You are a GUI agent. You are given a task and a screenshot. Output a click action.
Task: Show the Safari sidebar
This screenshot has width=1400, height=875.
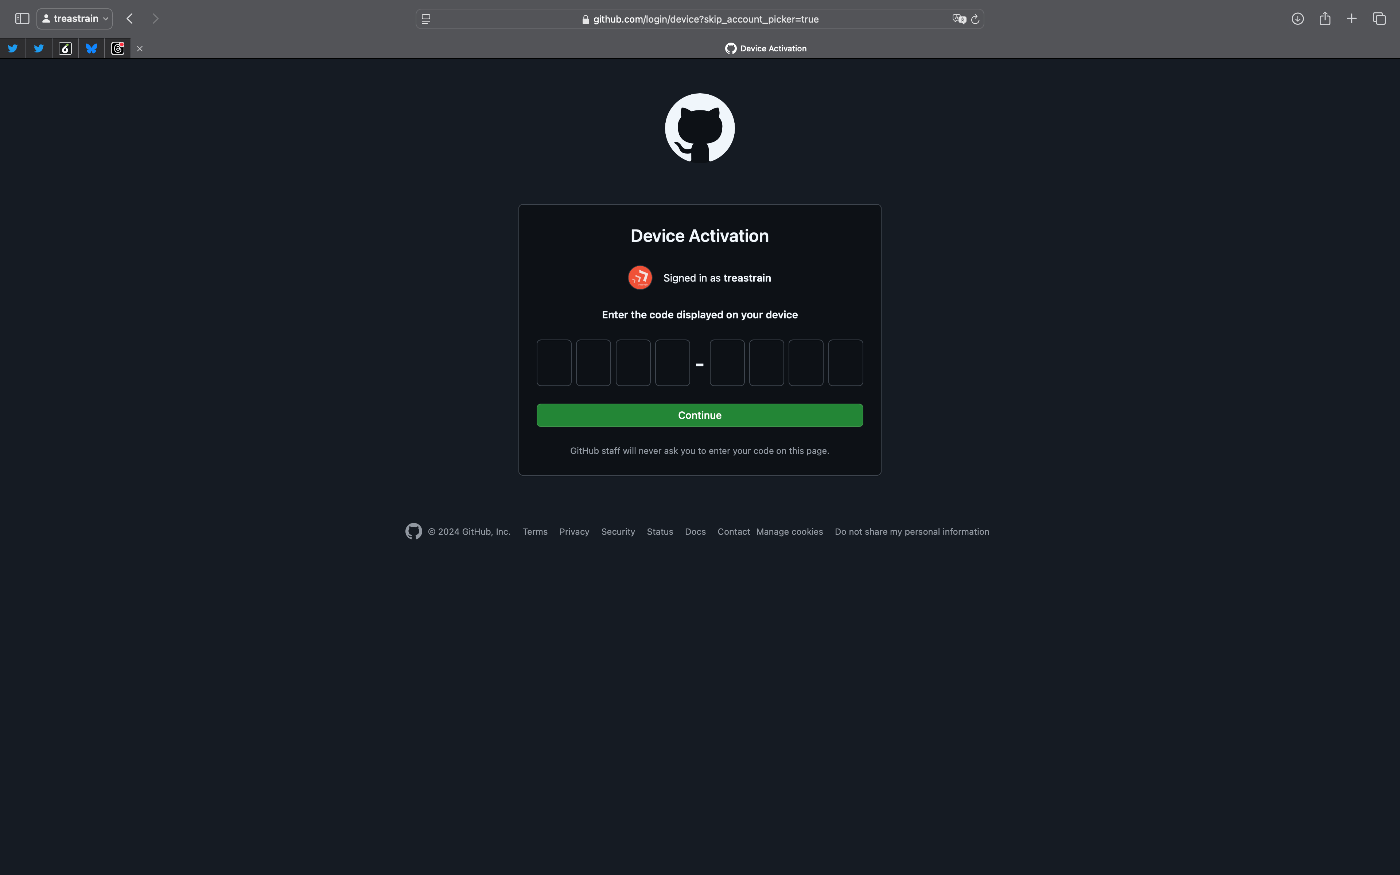point(22,19)
